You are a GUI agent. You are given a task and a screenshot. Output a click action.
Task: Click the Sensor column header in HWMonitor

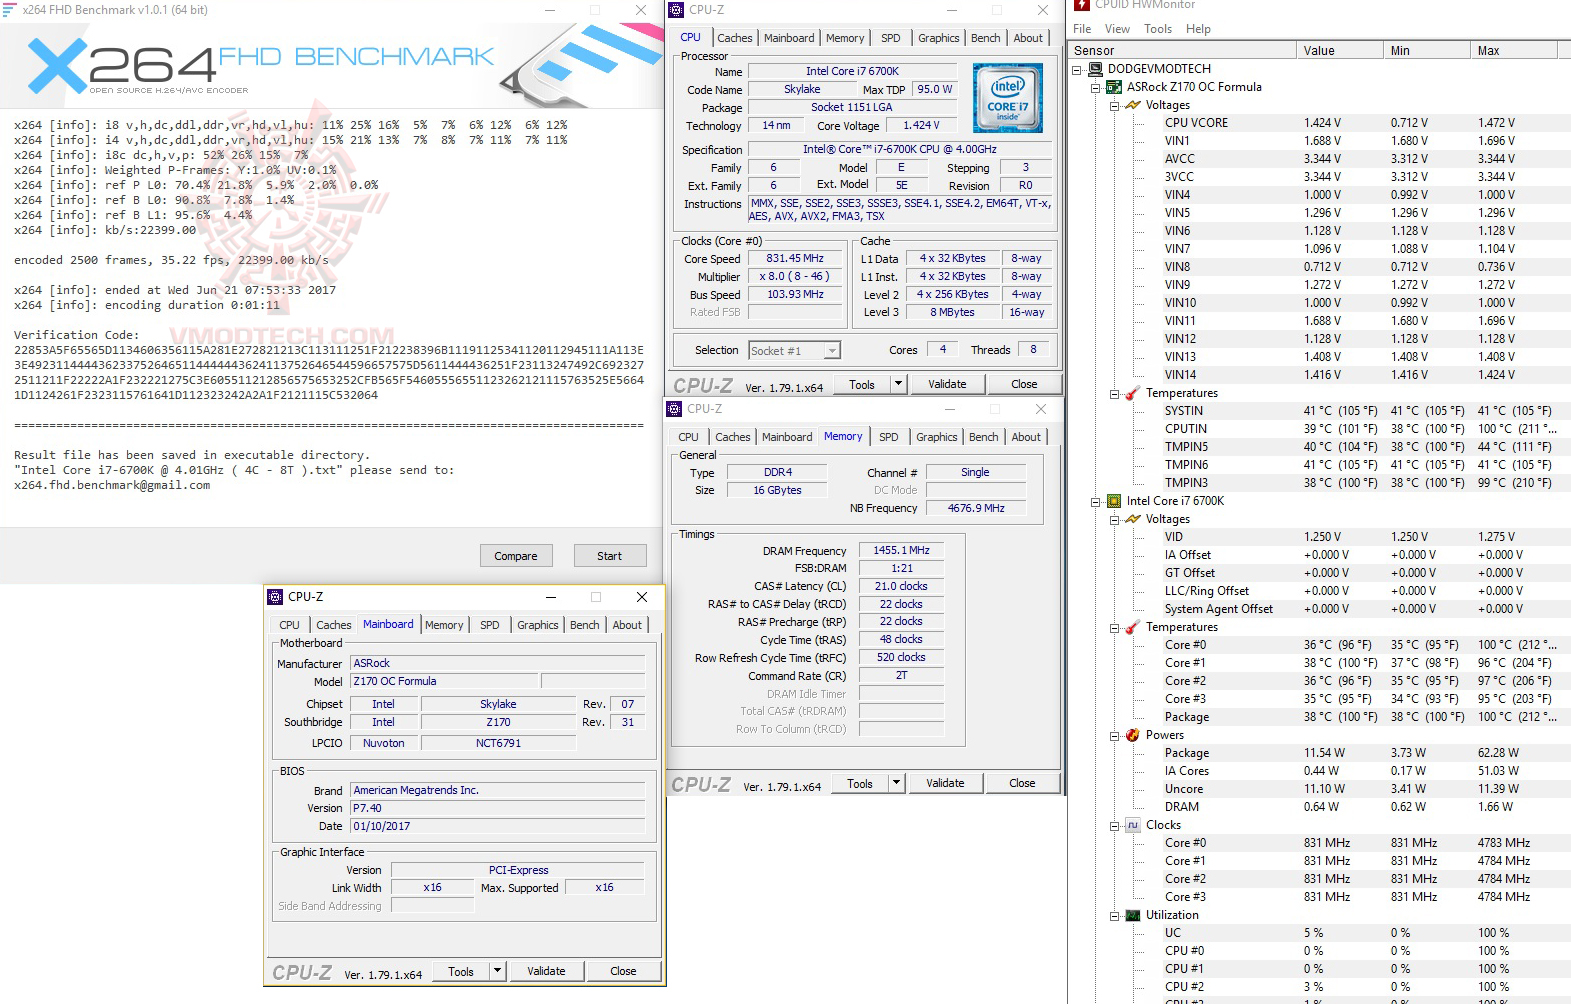tap(1182, 50)
